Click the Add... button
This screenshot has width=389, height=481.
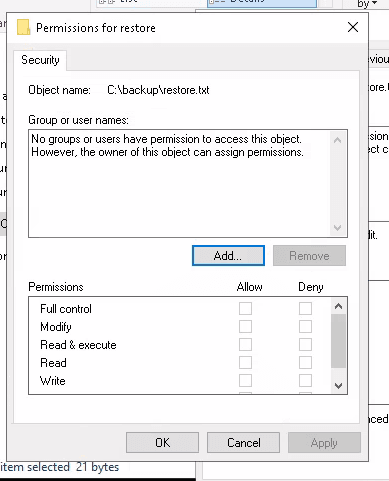click(228, 256)
